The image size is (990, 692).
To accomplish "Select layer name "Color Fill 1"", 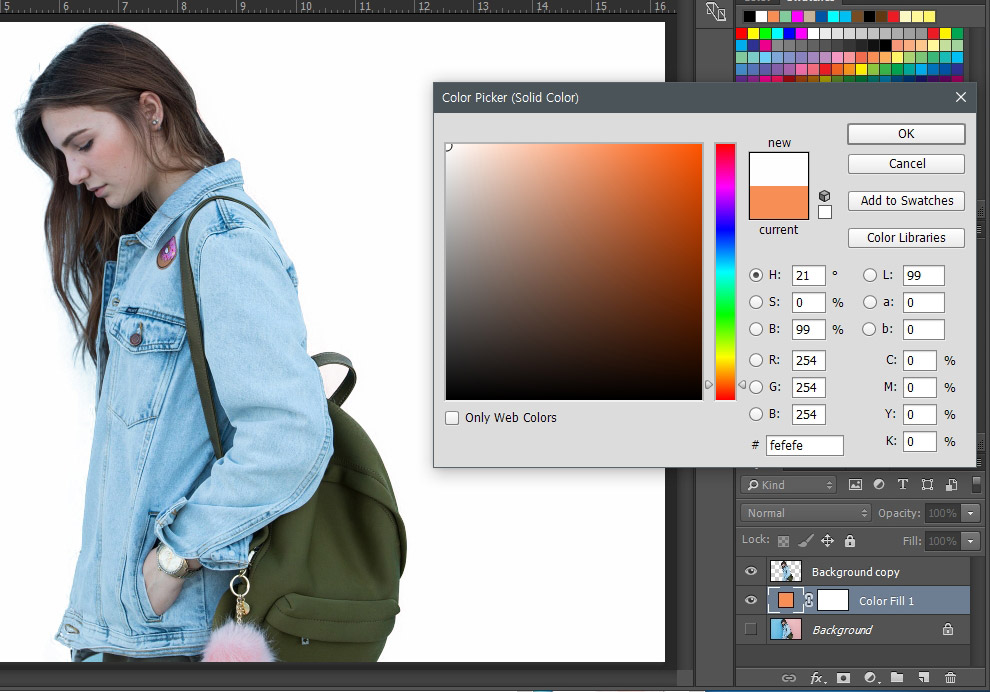I will tap(886, 601).
